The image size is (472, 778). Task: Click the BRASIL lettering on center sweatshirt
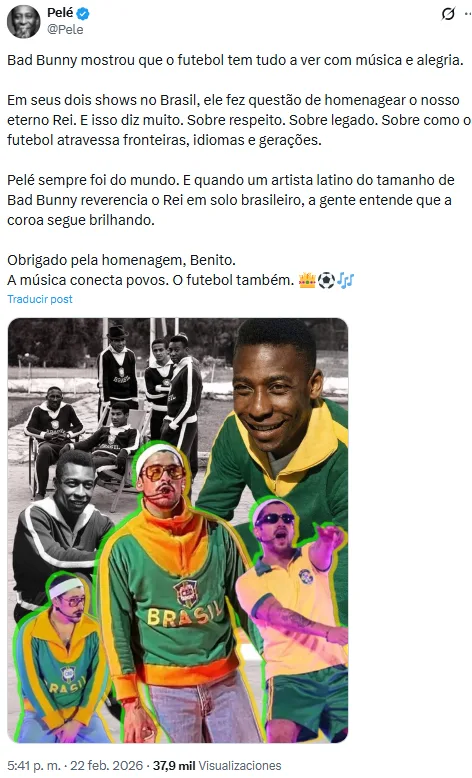(x=185, y=614)
